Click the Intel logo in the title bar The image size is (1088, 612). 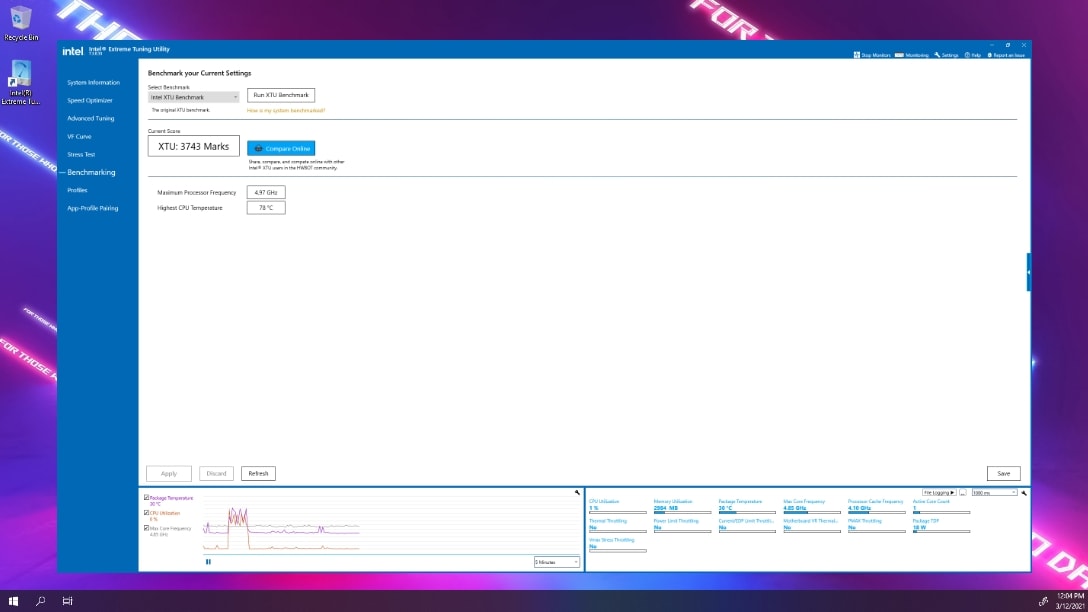(73, 51)
